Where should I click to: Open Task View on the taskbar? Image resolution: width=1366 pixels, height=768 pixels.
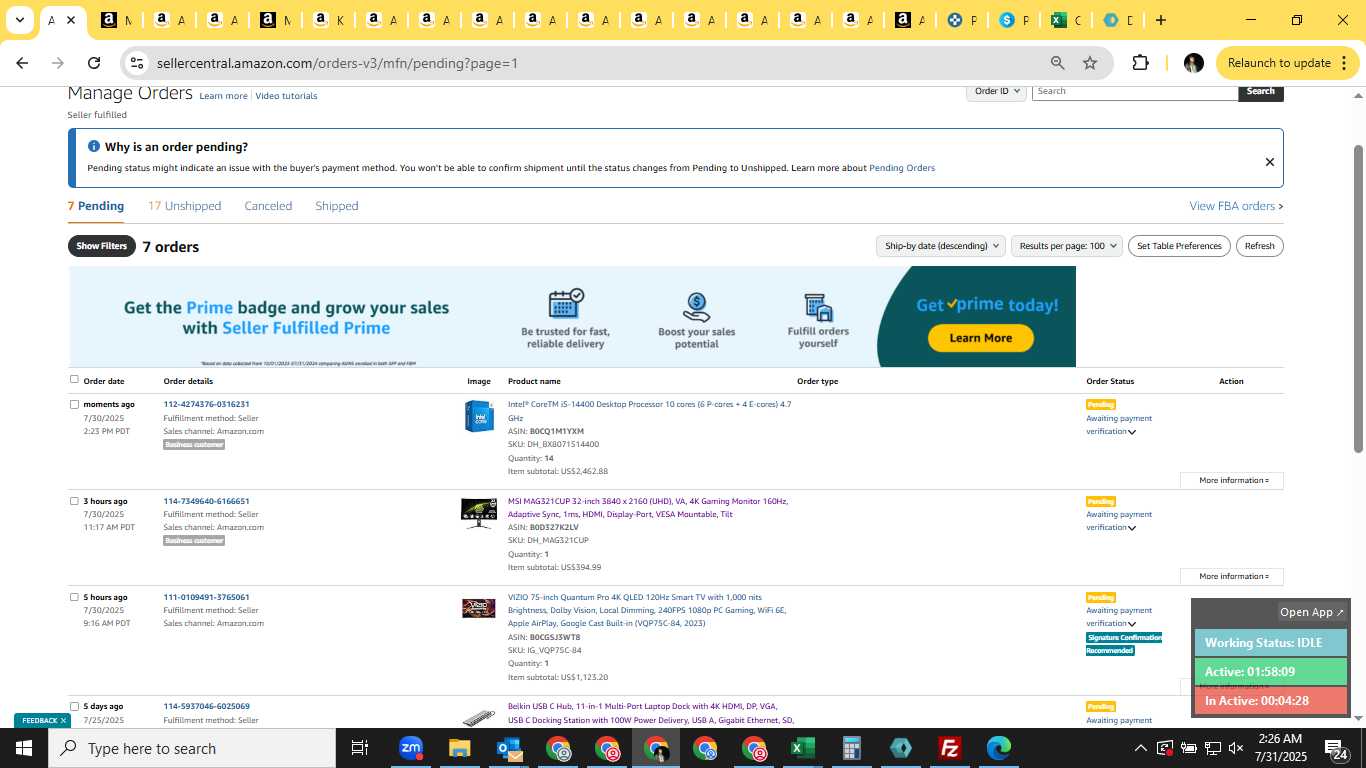360,748
